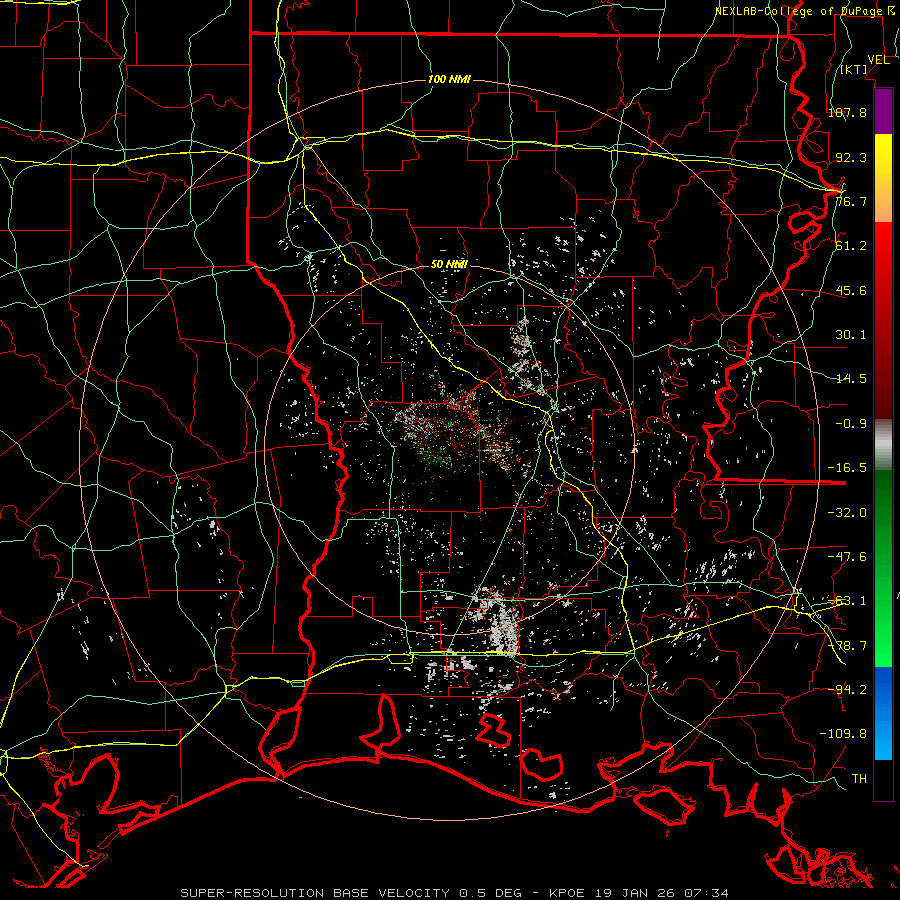The width and height of the screenshot is (900, 900).
Task: Click the 45.6 velocity scale value
Action: 851,290
